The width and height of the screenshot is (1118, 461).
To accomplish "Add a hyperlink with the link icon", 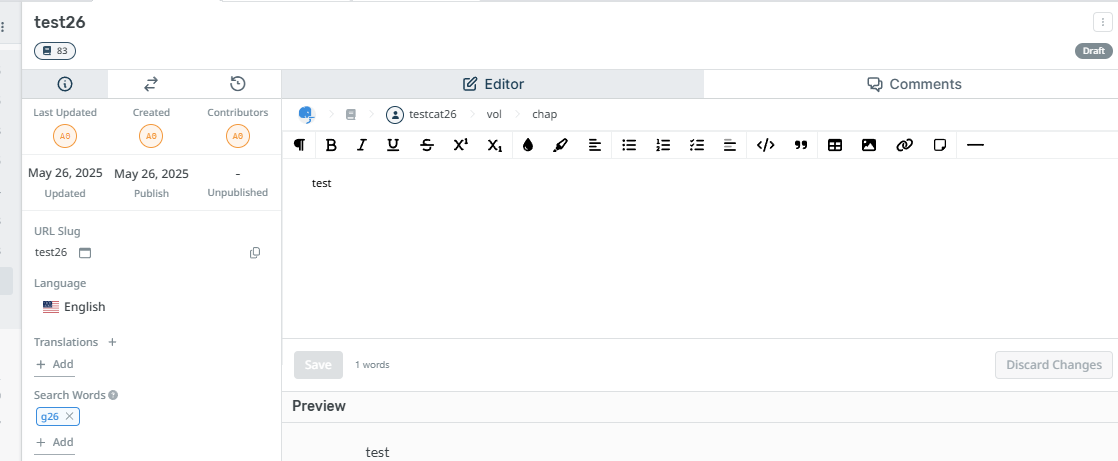I will [904, 145].
